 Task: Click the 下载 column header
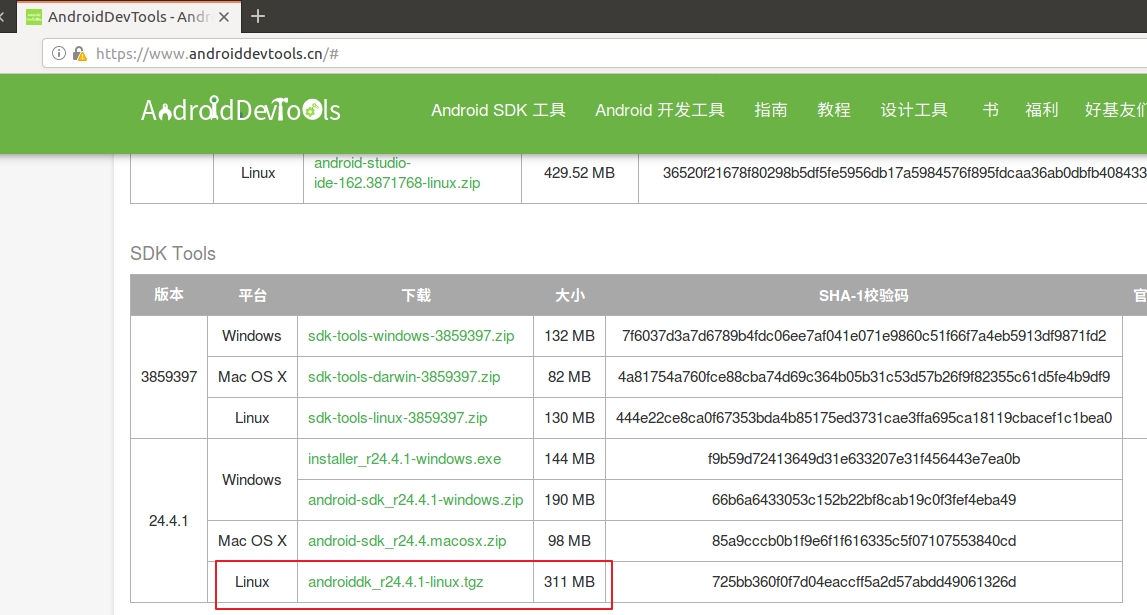[415, 295]
